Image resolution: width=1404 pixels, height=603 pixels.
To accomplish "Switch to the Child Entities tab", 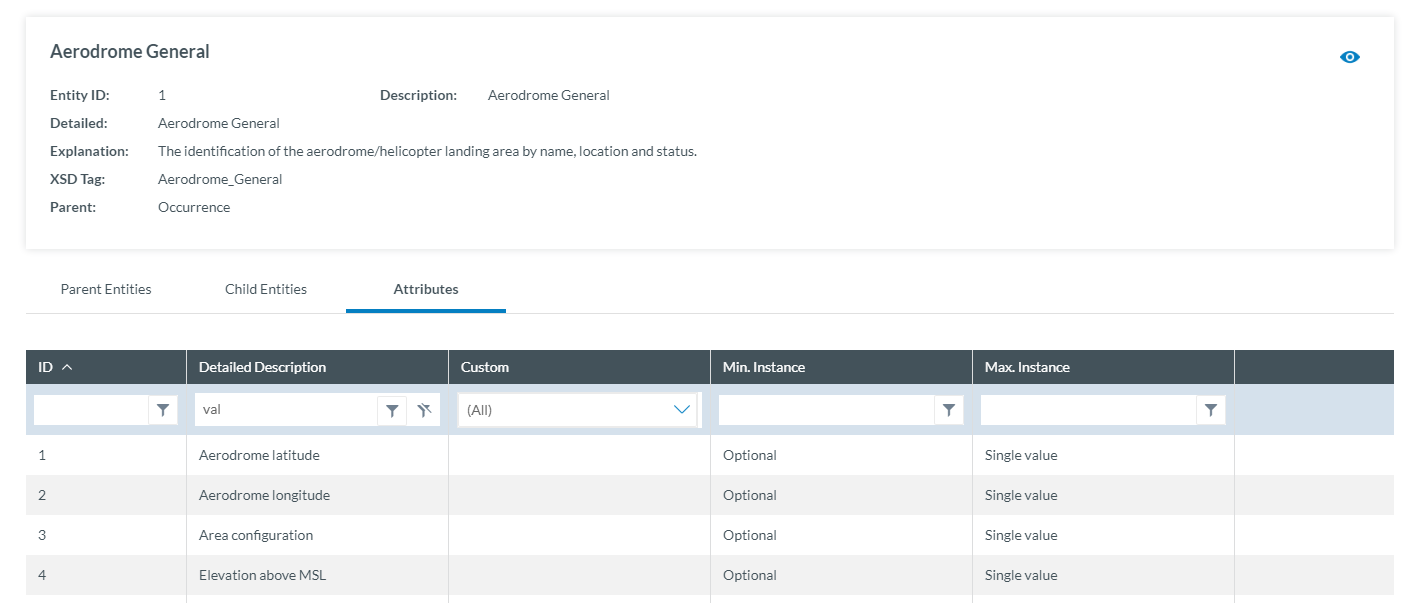I will (x=266, y=289).
